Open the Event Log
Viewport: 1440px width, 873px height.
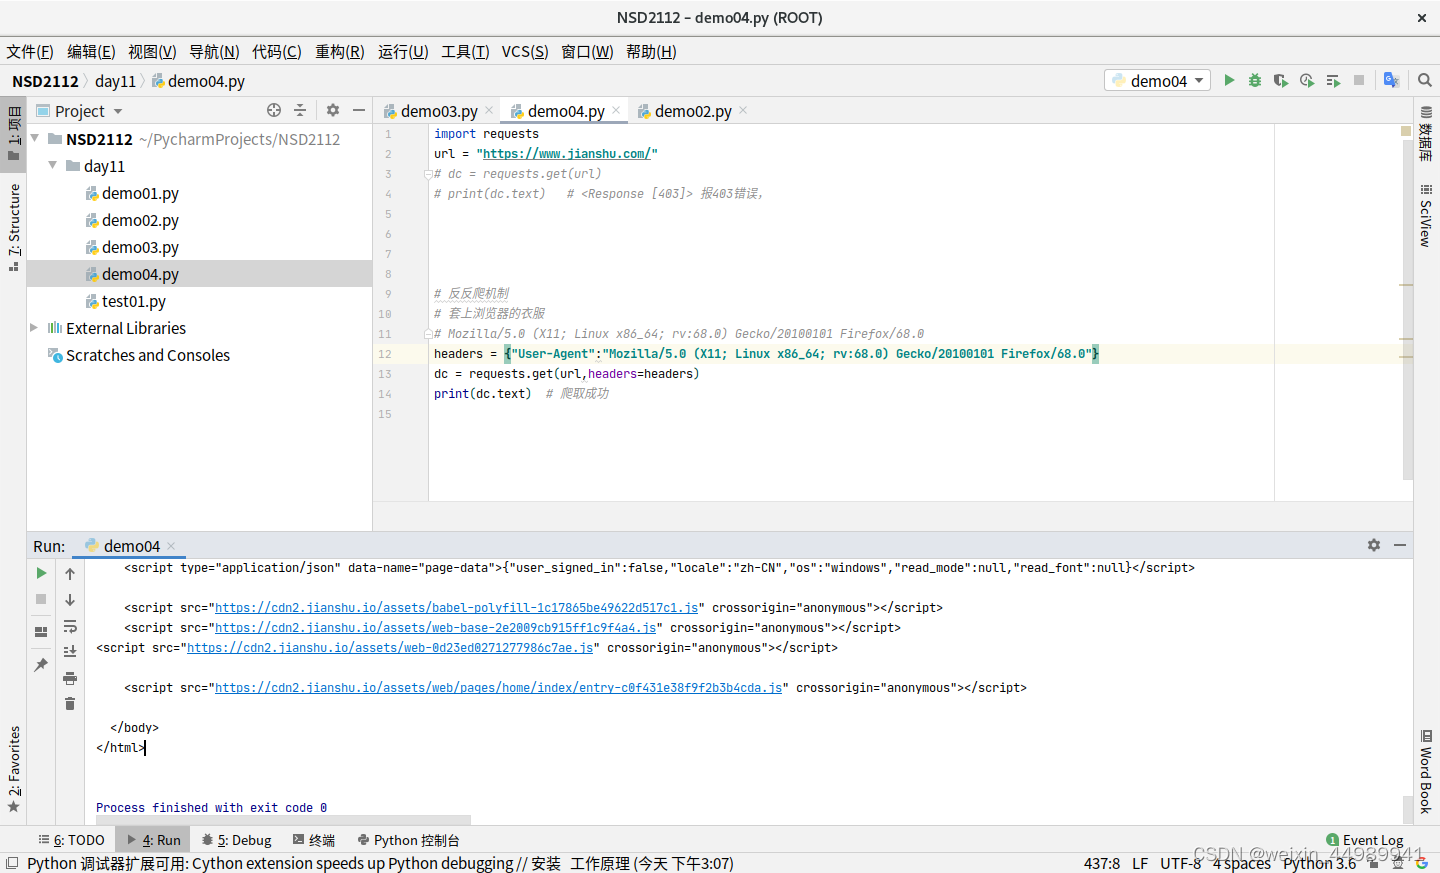pyautogui.click(x=1365, y=840)
